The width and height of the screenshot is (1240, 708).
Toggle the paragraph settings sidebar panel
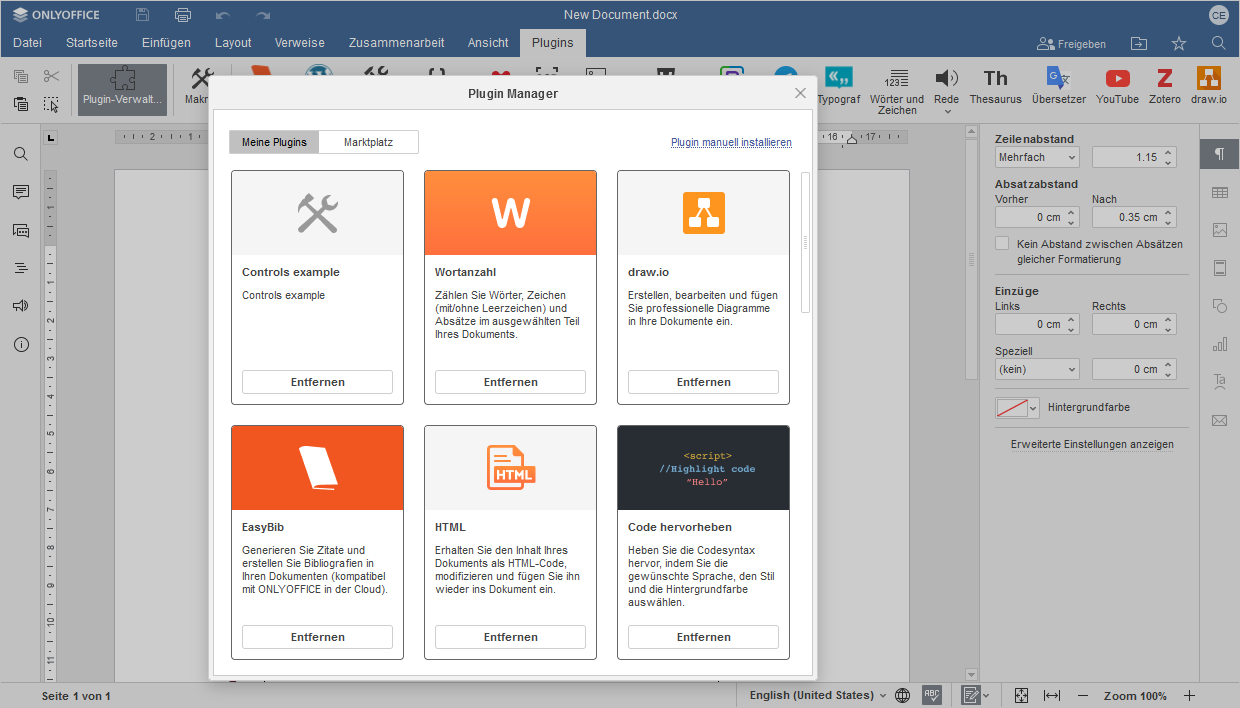tap(1220, 154)
